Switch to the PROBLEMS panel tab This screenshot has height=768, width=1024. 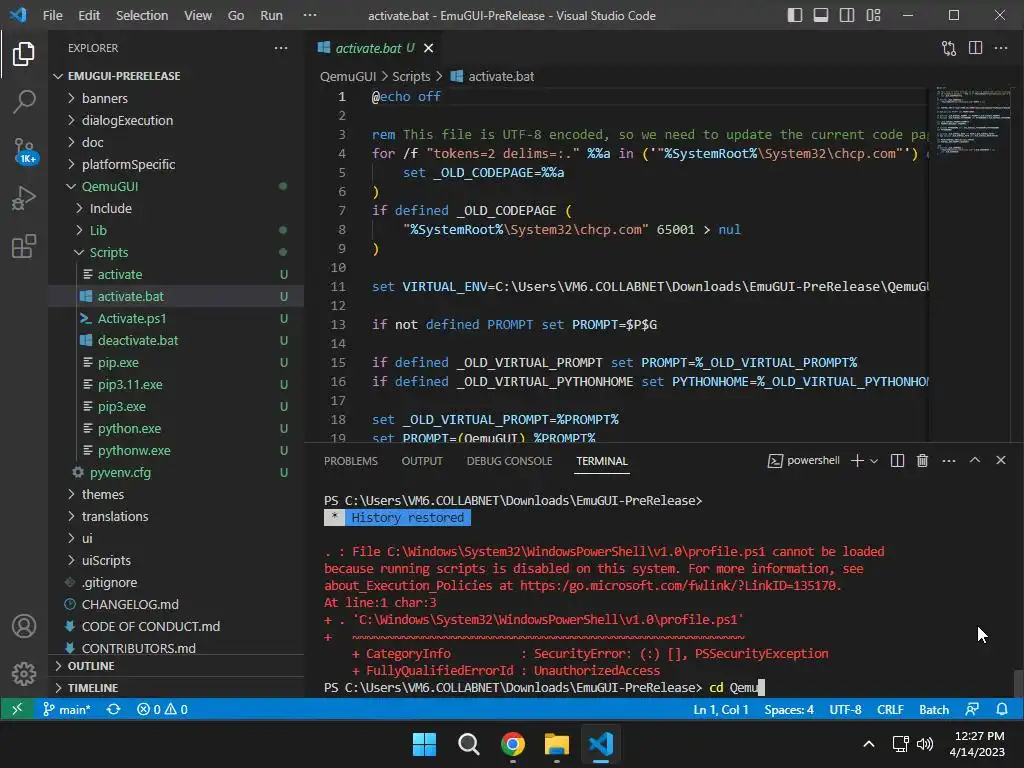pos(351,461)
